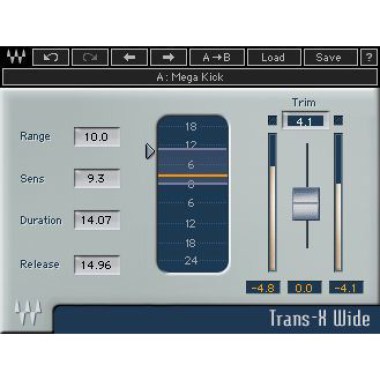
Task: Click the Waves logo at bottom left
Action: tap(28, 313)
